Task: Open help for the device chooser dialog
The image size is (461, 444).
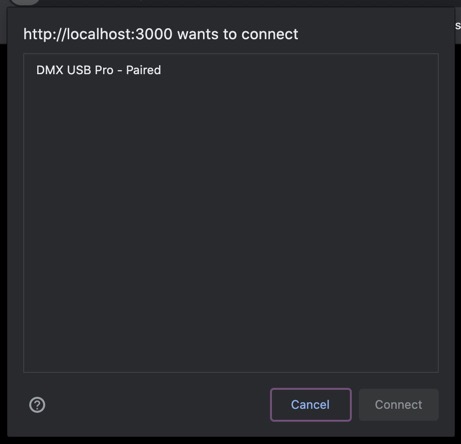Action: 37,405
